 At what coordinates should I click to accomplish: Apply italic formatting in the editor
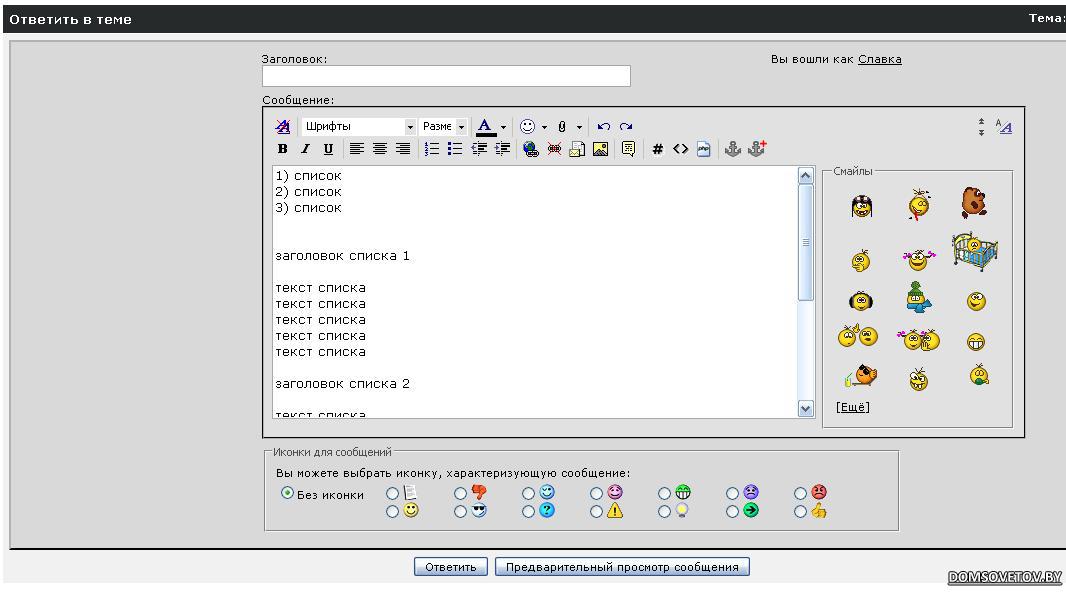click(x=305, y=149)
